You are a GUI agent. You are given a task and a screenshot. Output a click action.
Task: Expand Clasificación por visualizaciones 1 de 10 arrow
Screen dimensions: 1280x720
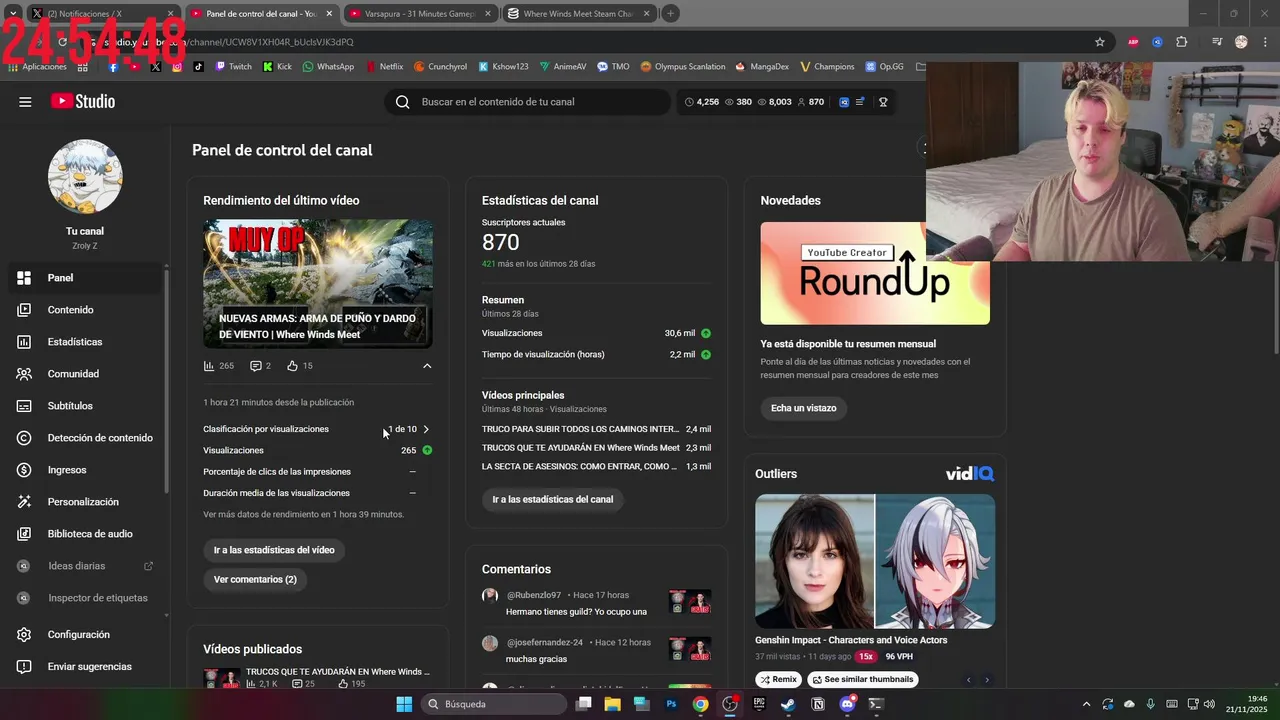pyautogui.click(x=426, y=429)
